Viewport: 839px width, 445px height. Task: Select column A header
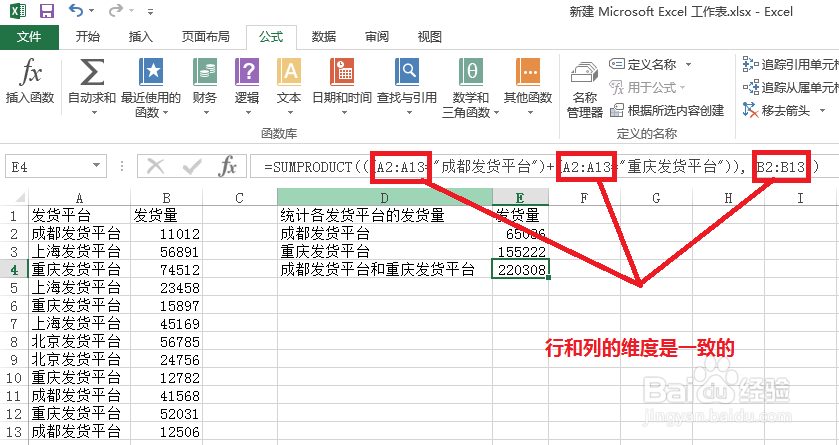pos(79,198)
